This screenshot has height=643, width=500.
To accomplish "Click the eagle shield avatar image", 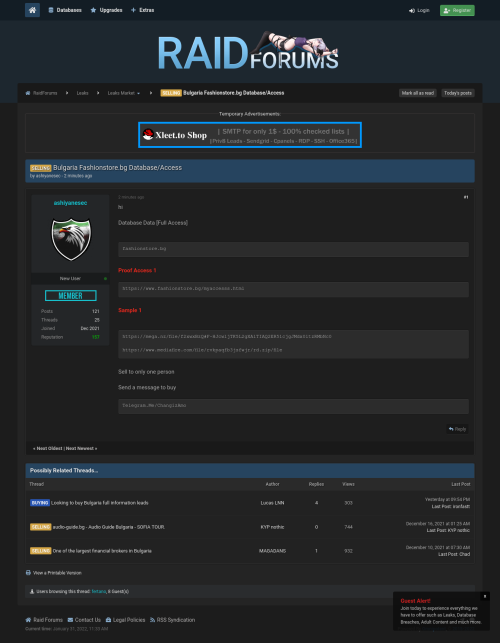I will click(x=71, y=239).
